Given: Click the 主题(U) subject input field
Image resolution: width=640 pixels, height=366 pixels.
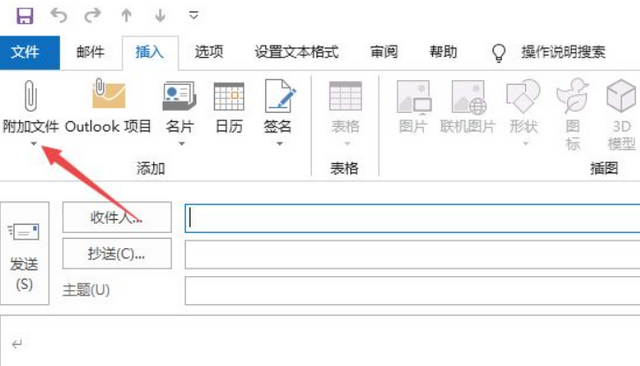Looking at the screenshot, I should (x=412, y=291).
